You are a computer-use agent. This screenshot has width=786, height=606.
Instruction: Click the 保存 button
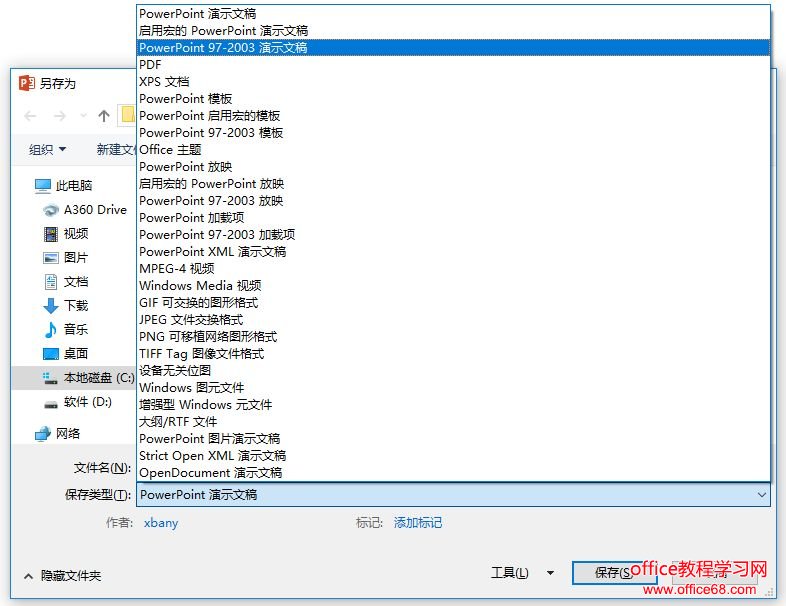tap(614, 572)
